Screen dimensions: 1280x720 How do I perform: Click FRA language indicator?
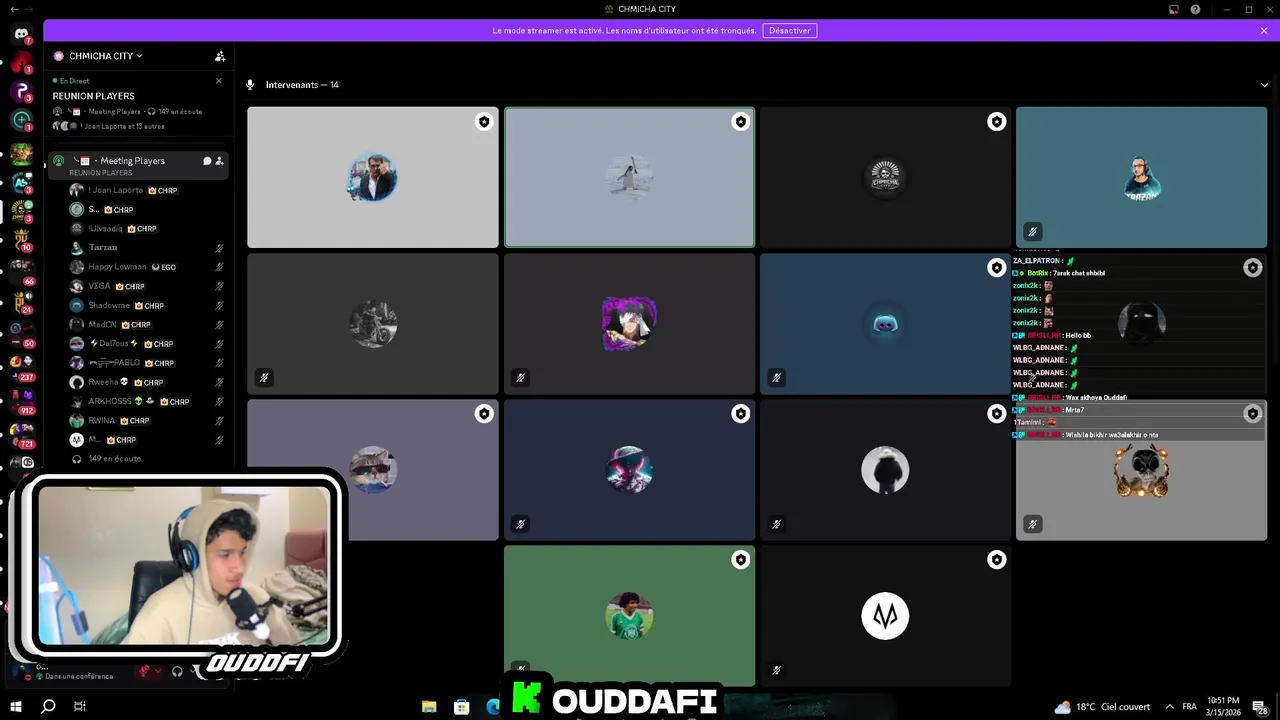1189,707
